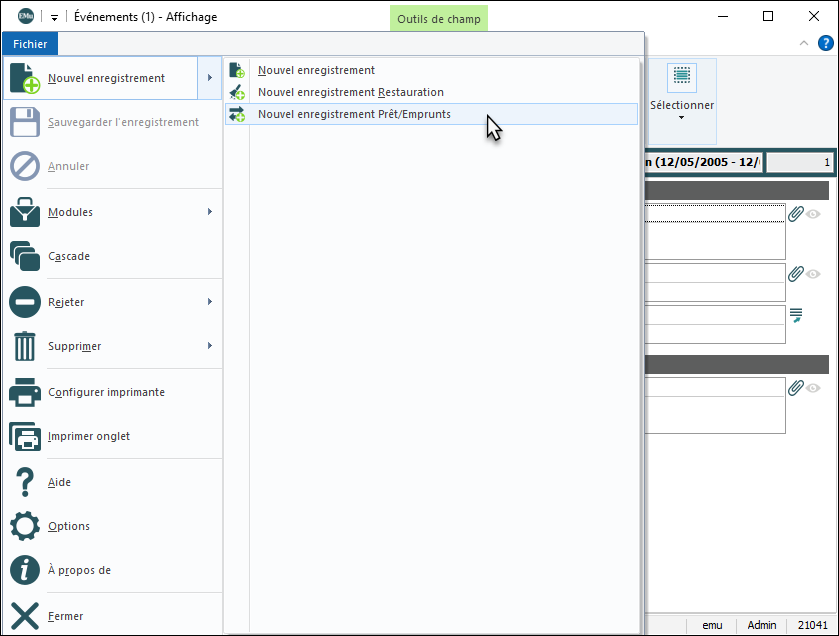The image size is (839, 636).
Task: Choose Nouvel enregistrement Prêt/Emprunts
Action: tap(354, 114)
